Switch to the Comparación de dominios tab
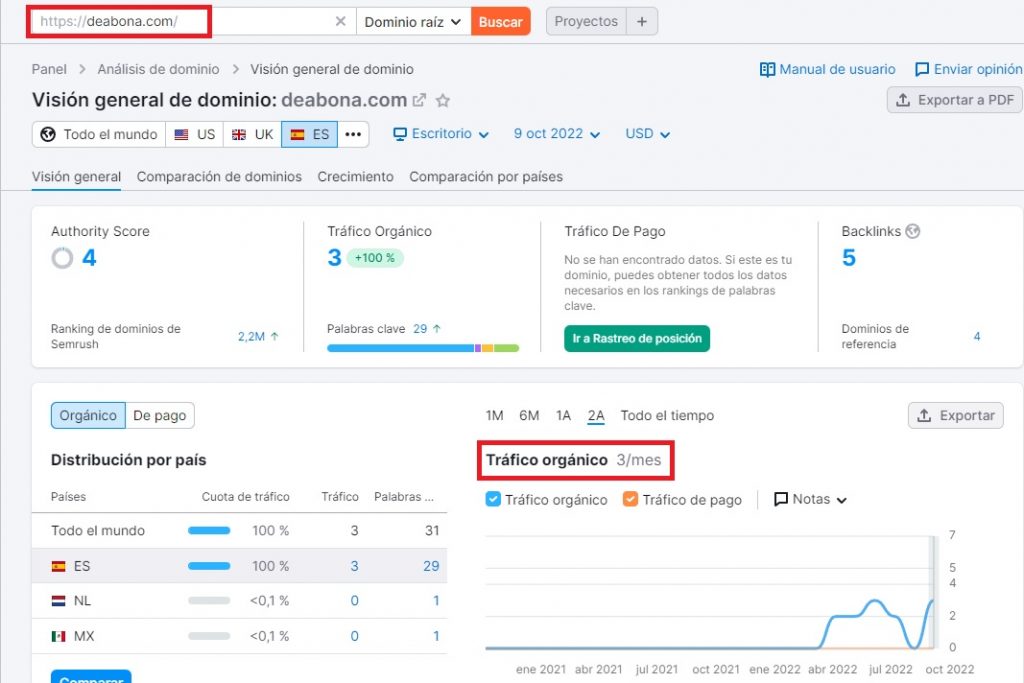Image resolution: width=1024 pixels, height=683 pixels. pyautogui.click(x=219, y=176)
